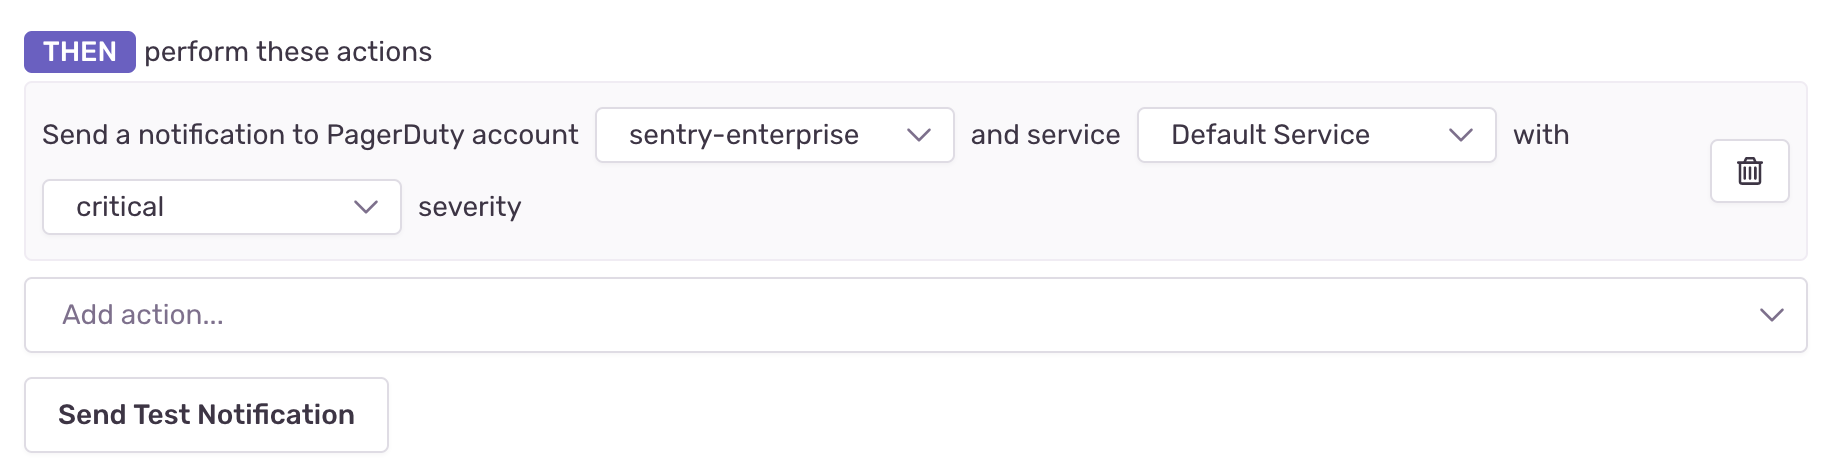Click the 'severity' label text
The image size is (1832, 476).
469,207
